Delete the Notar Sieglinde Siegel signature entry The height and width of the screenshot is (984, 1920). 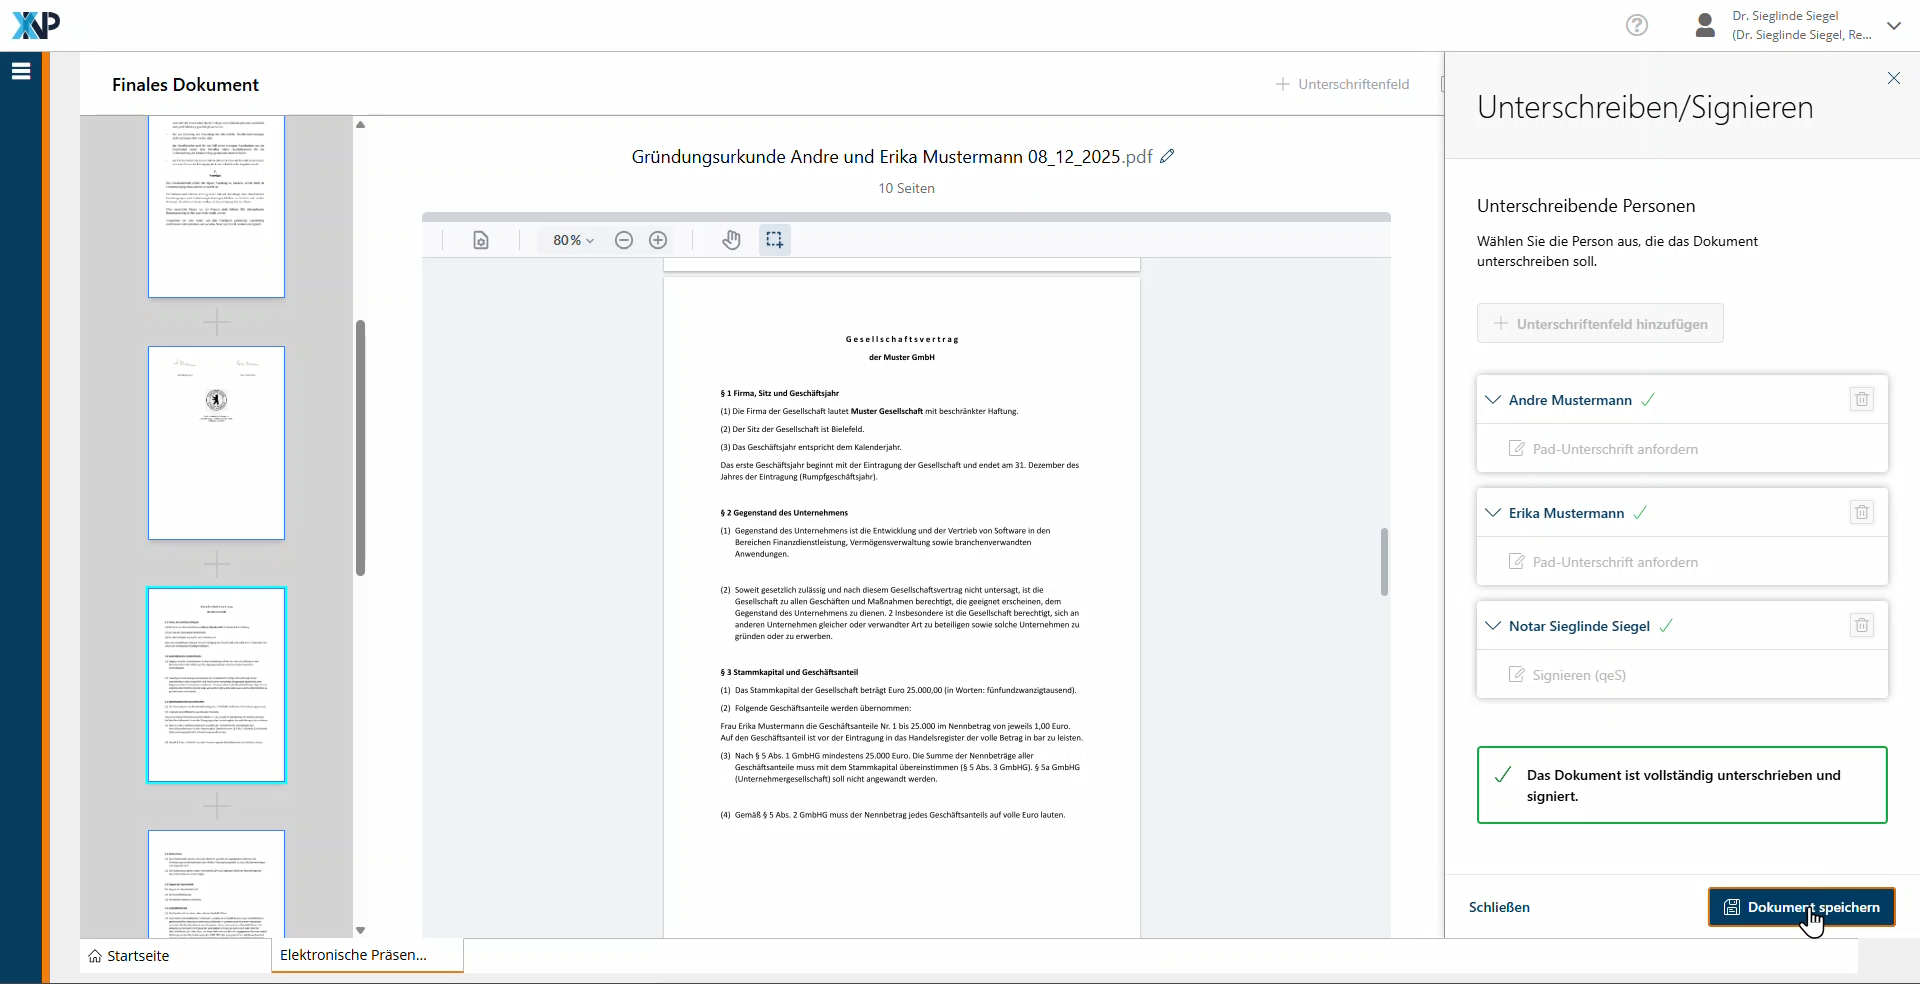(x=1861, y=626)
